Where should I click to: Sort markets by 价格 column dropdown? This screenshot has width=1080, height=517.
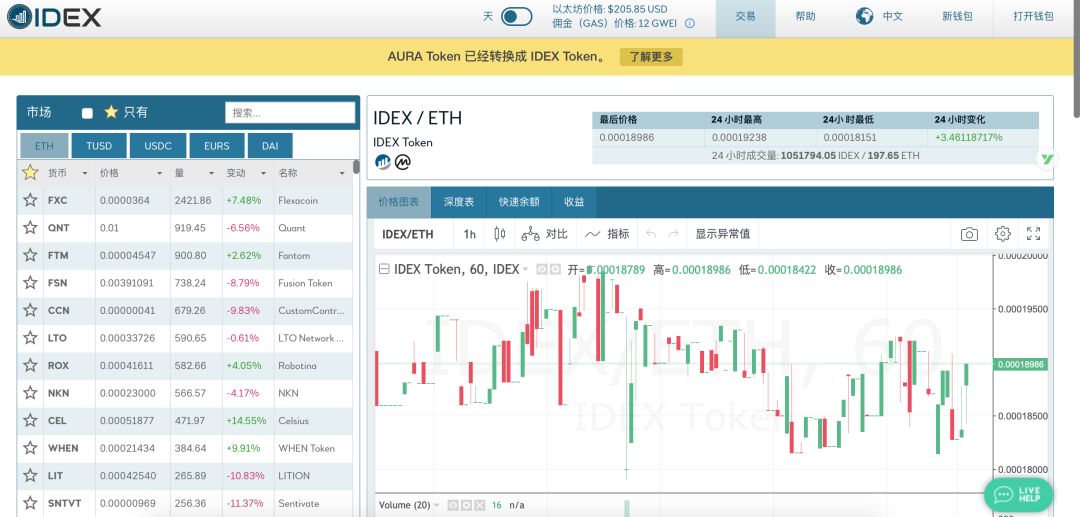point(159,173)
